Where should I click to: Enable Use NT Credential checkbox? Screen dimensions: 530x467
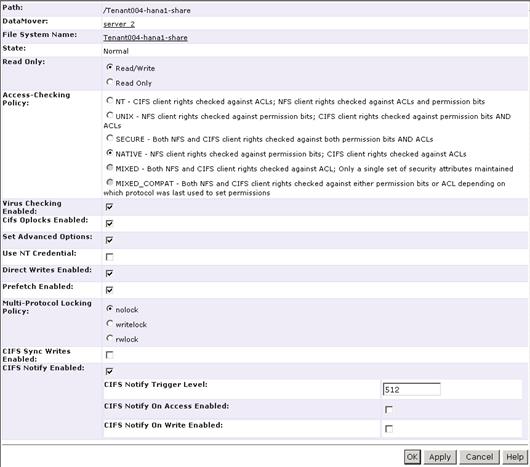pyautogui.click(x=109, y=257)
